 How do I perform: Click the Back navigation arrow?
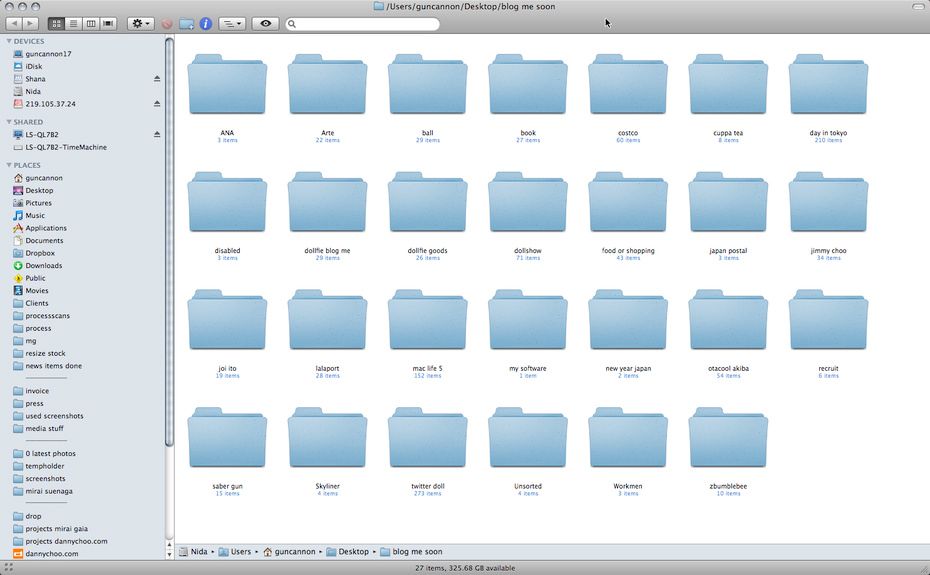(15, 23)
